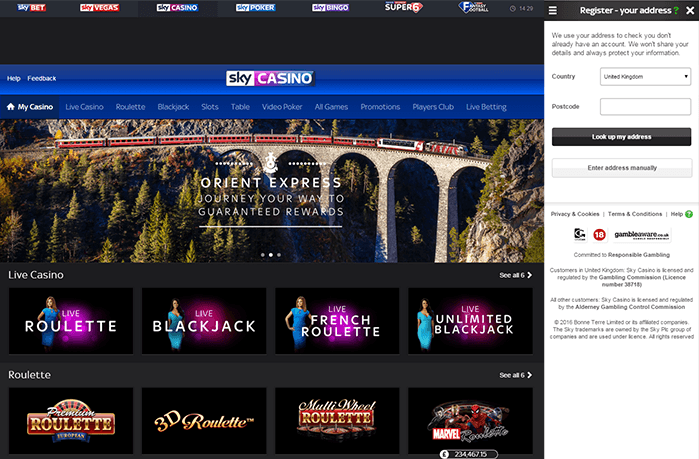The width and height of the screenshot is (699, 459).
Task: Open Privacy & Cookies link
Action: pos(575,214)
